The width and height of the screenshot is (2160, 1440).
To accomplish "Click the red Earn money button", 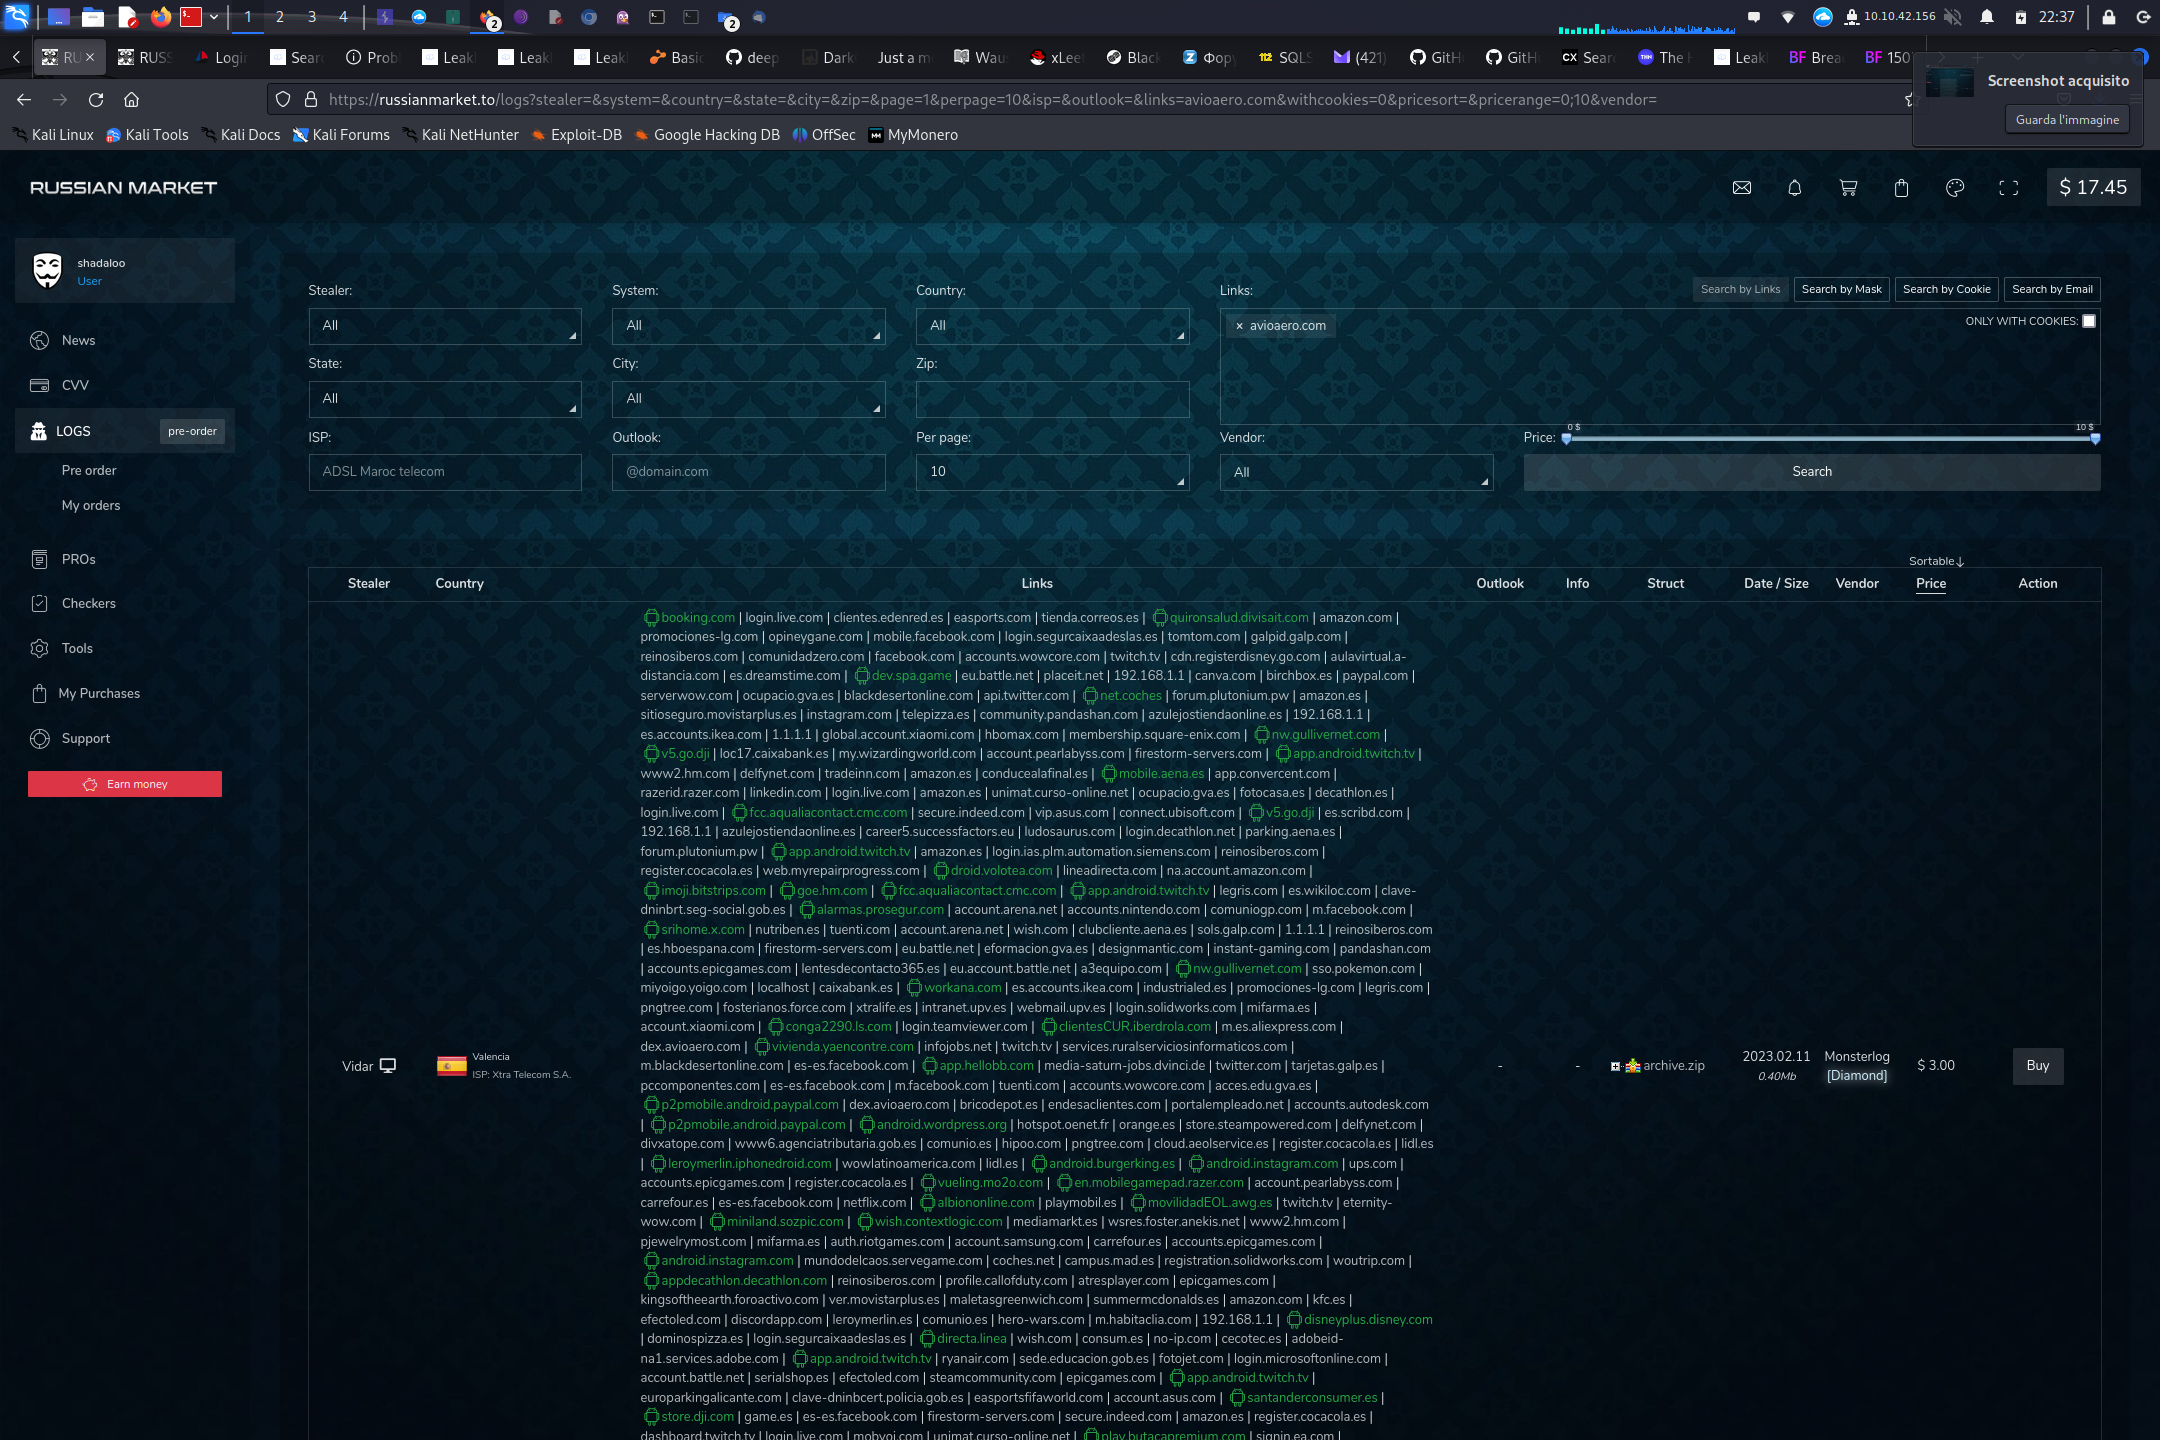I will [125, 784].
